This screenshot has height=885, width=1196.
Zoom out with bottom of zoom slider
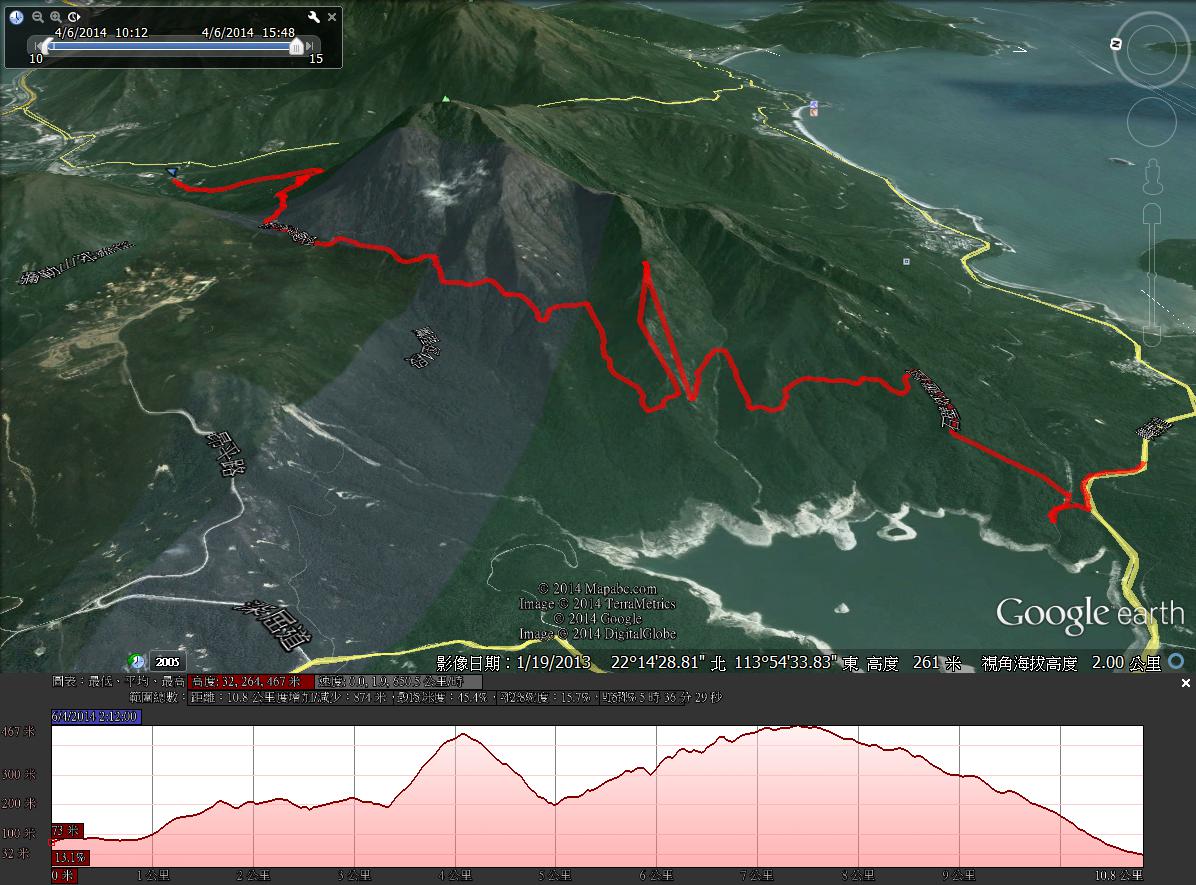pyautogui.click(x=1152, y=336)
